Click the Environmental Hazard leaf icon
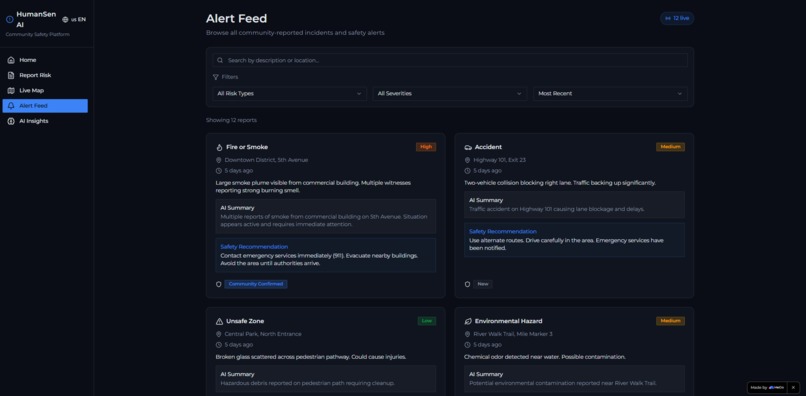Image resolution: width=806 pixels, height=396 pixels. click(468, 321)
